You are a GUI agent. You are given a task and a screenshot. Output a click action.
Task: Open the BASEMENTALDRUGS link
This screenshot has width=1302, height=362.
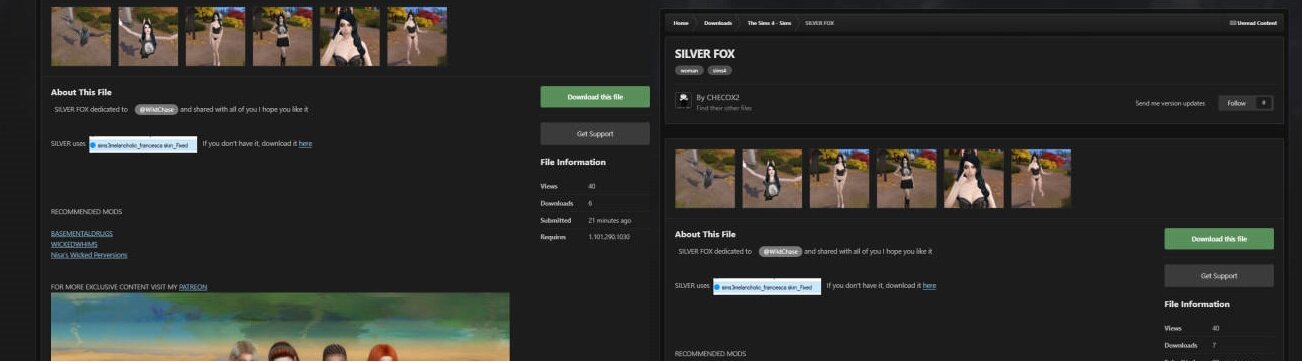click(81, 233)
